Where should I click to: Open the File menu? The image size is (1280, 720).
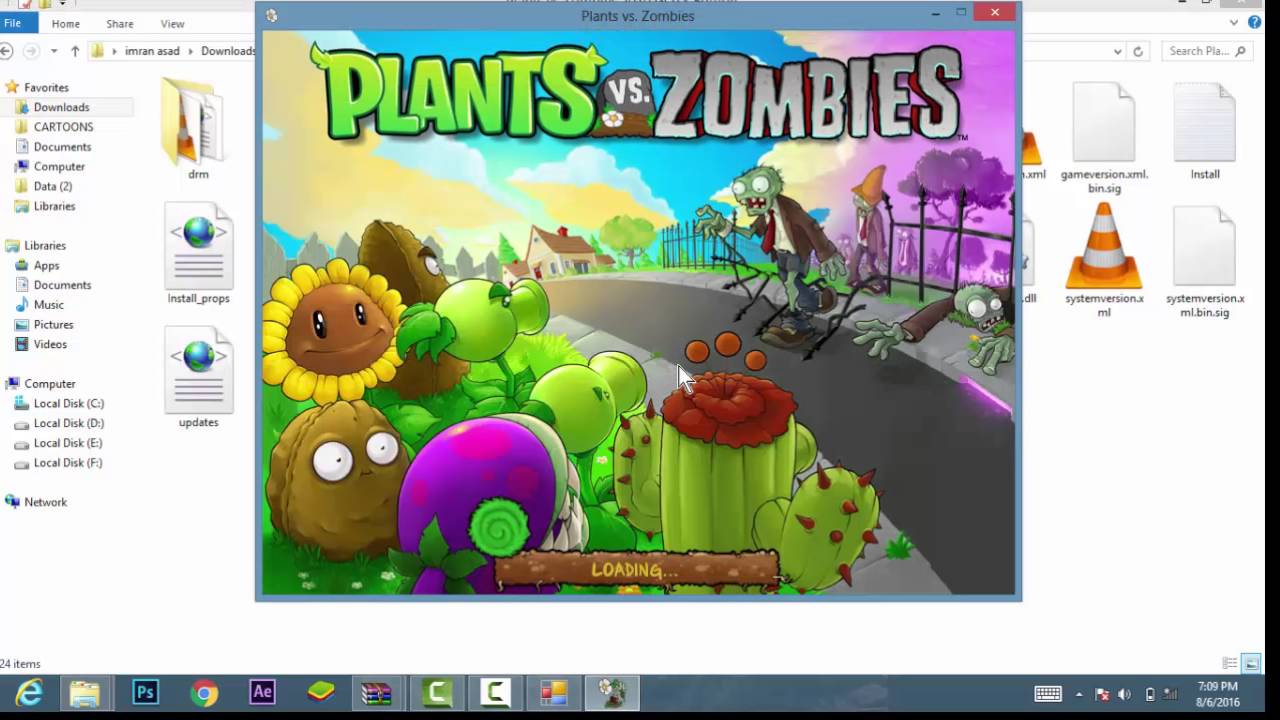click(x=13, y=23)
